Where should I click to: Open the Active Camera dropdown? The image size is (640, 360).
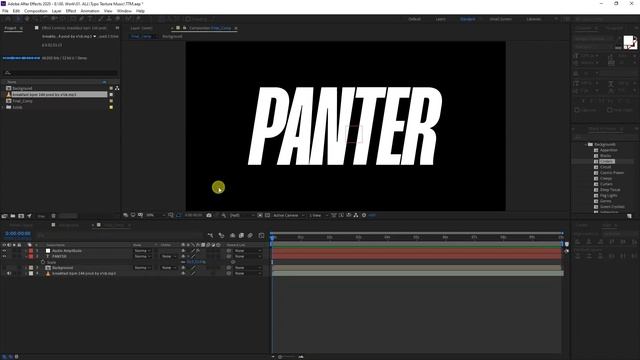(x=289, y=215)
